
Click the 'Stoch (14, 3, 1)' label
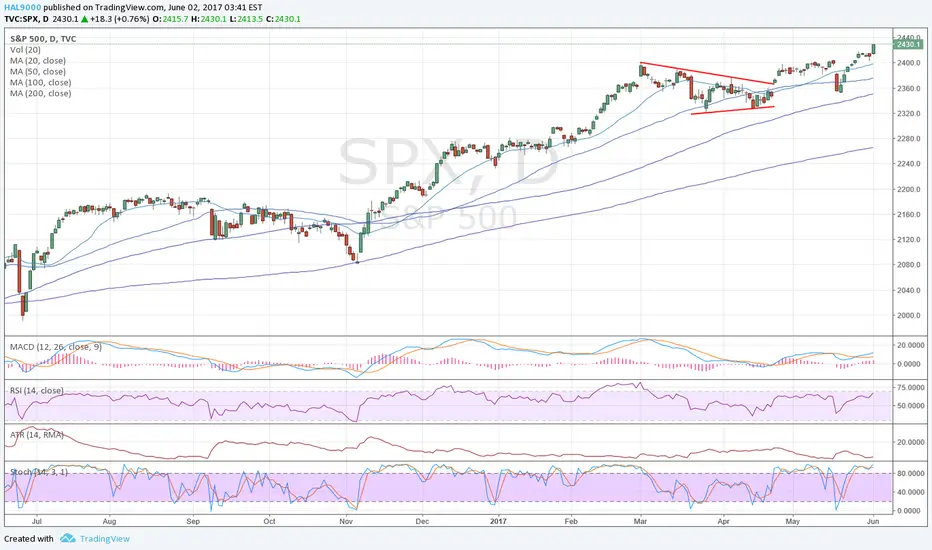(x=39, y=472)
